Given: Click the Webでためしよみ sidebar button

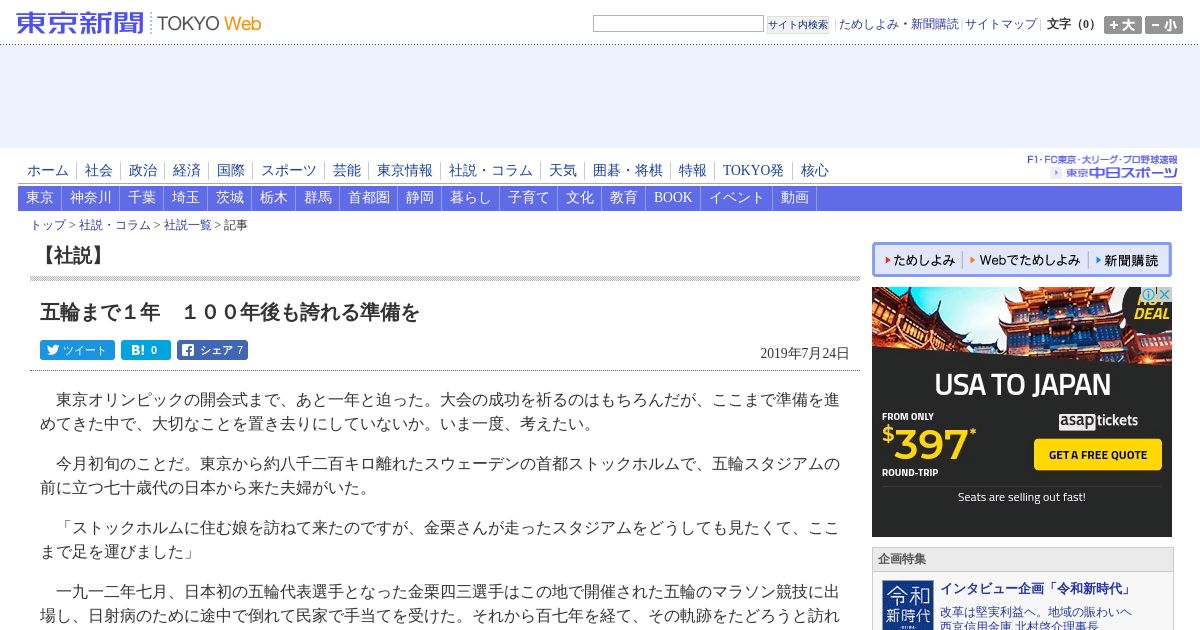Looking at the screenshot, I should point(1024,260).
